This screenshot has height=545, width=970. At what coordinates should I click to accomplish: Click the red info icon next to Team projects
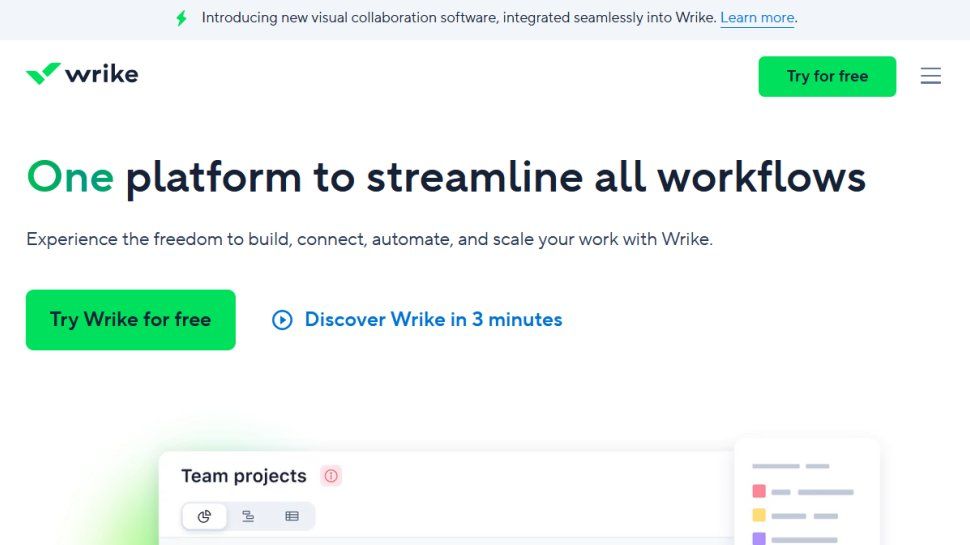click(x=331, y=476)
